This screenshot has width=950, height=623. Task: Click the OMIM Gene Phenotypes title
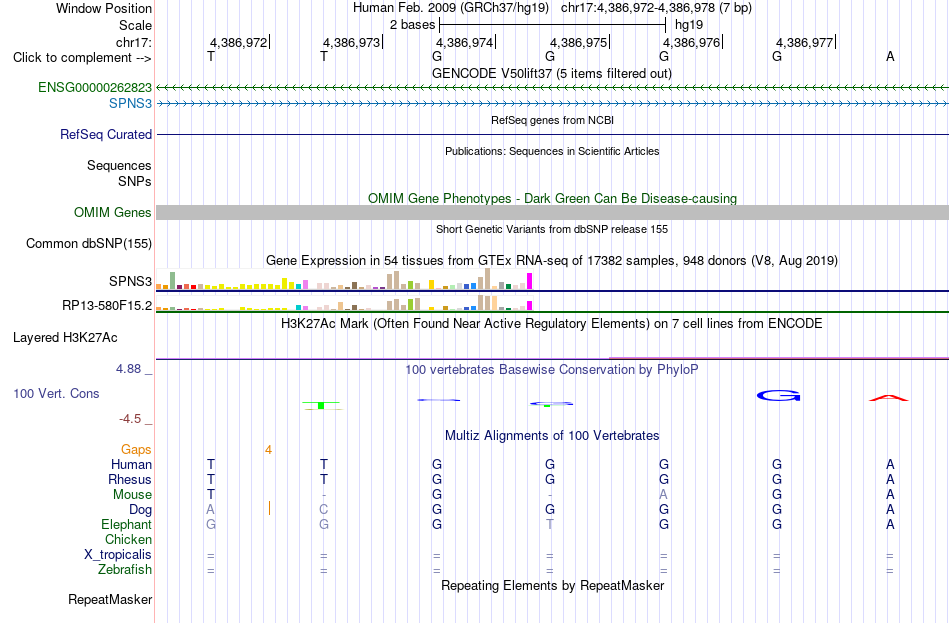click(552, 198)
